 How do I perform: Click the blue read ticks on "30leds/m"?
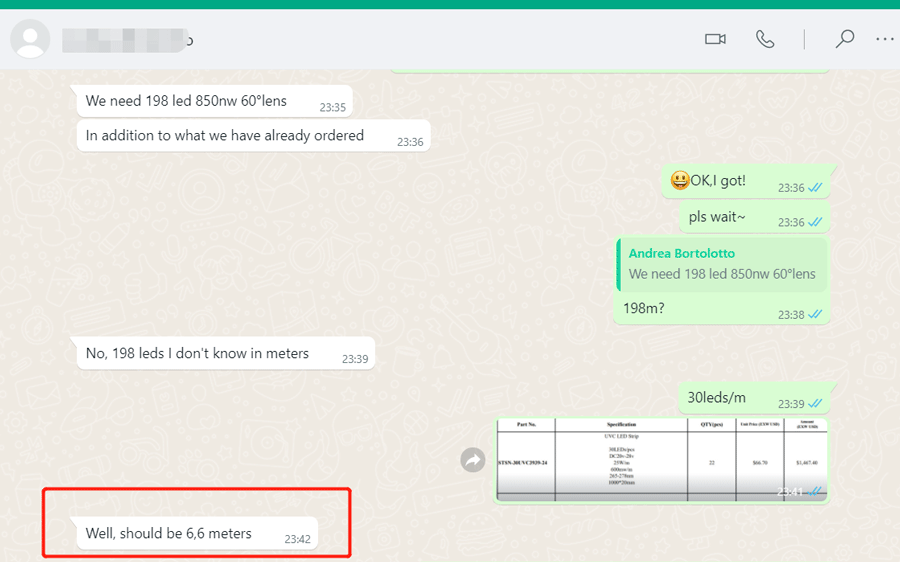coord(815,403)
